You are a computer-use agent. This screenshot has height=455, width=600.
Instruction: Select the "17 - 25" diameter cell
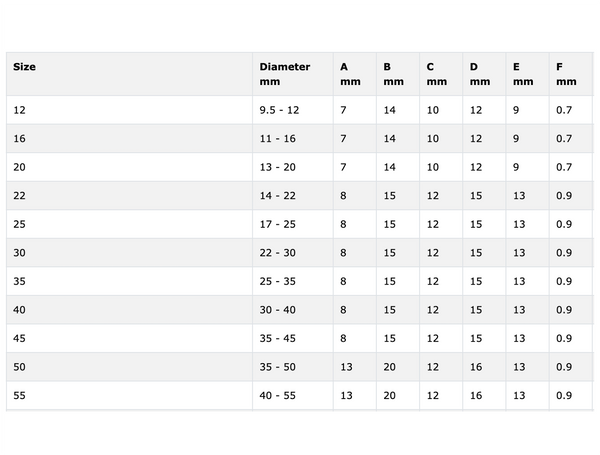tap(276, 224)
